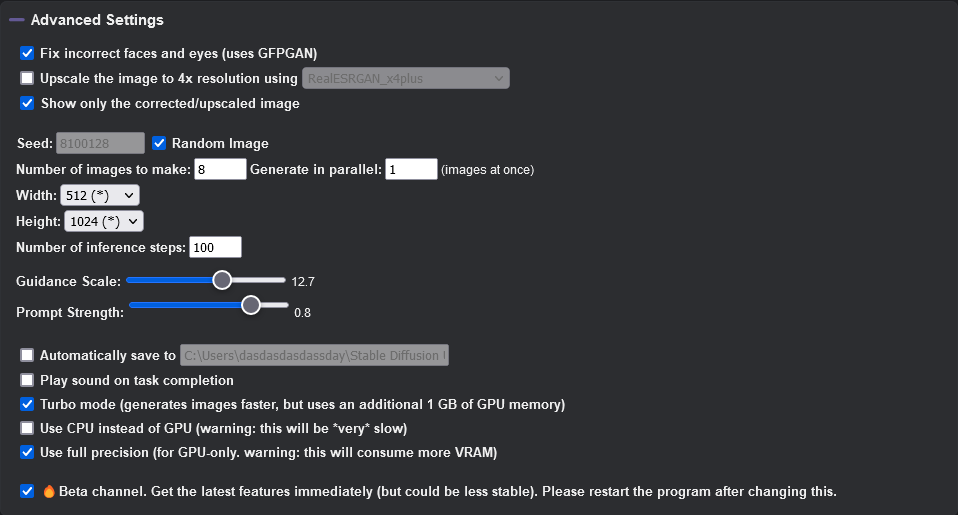
Task: Enable Play sound on task completion
Action: coord(27,380)
